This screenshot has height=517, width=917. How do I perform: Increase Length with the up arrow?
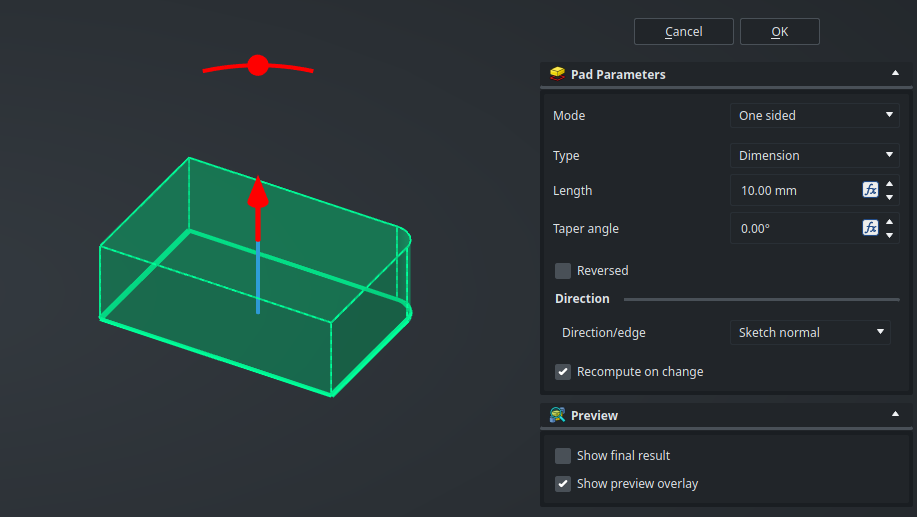[889, 184]
